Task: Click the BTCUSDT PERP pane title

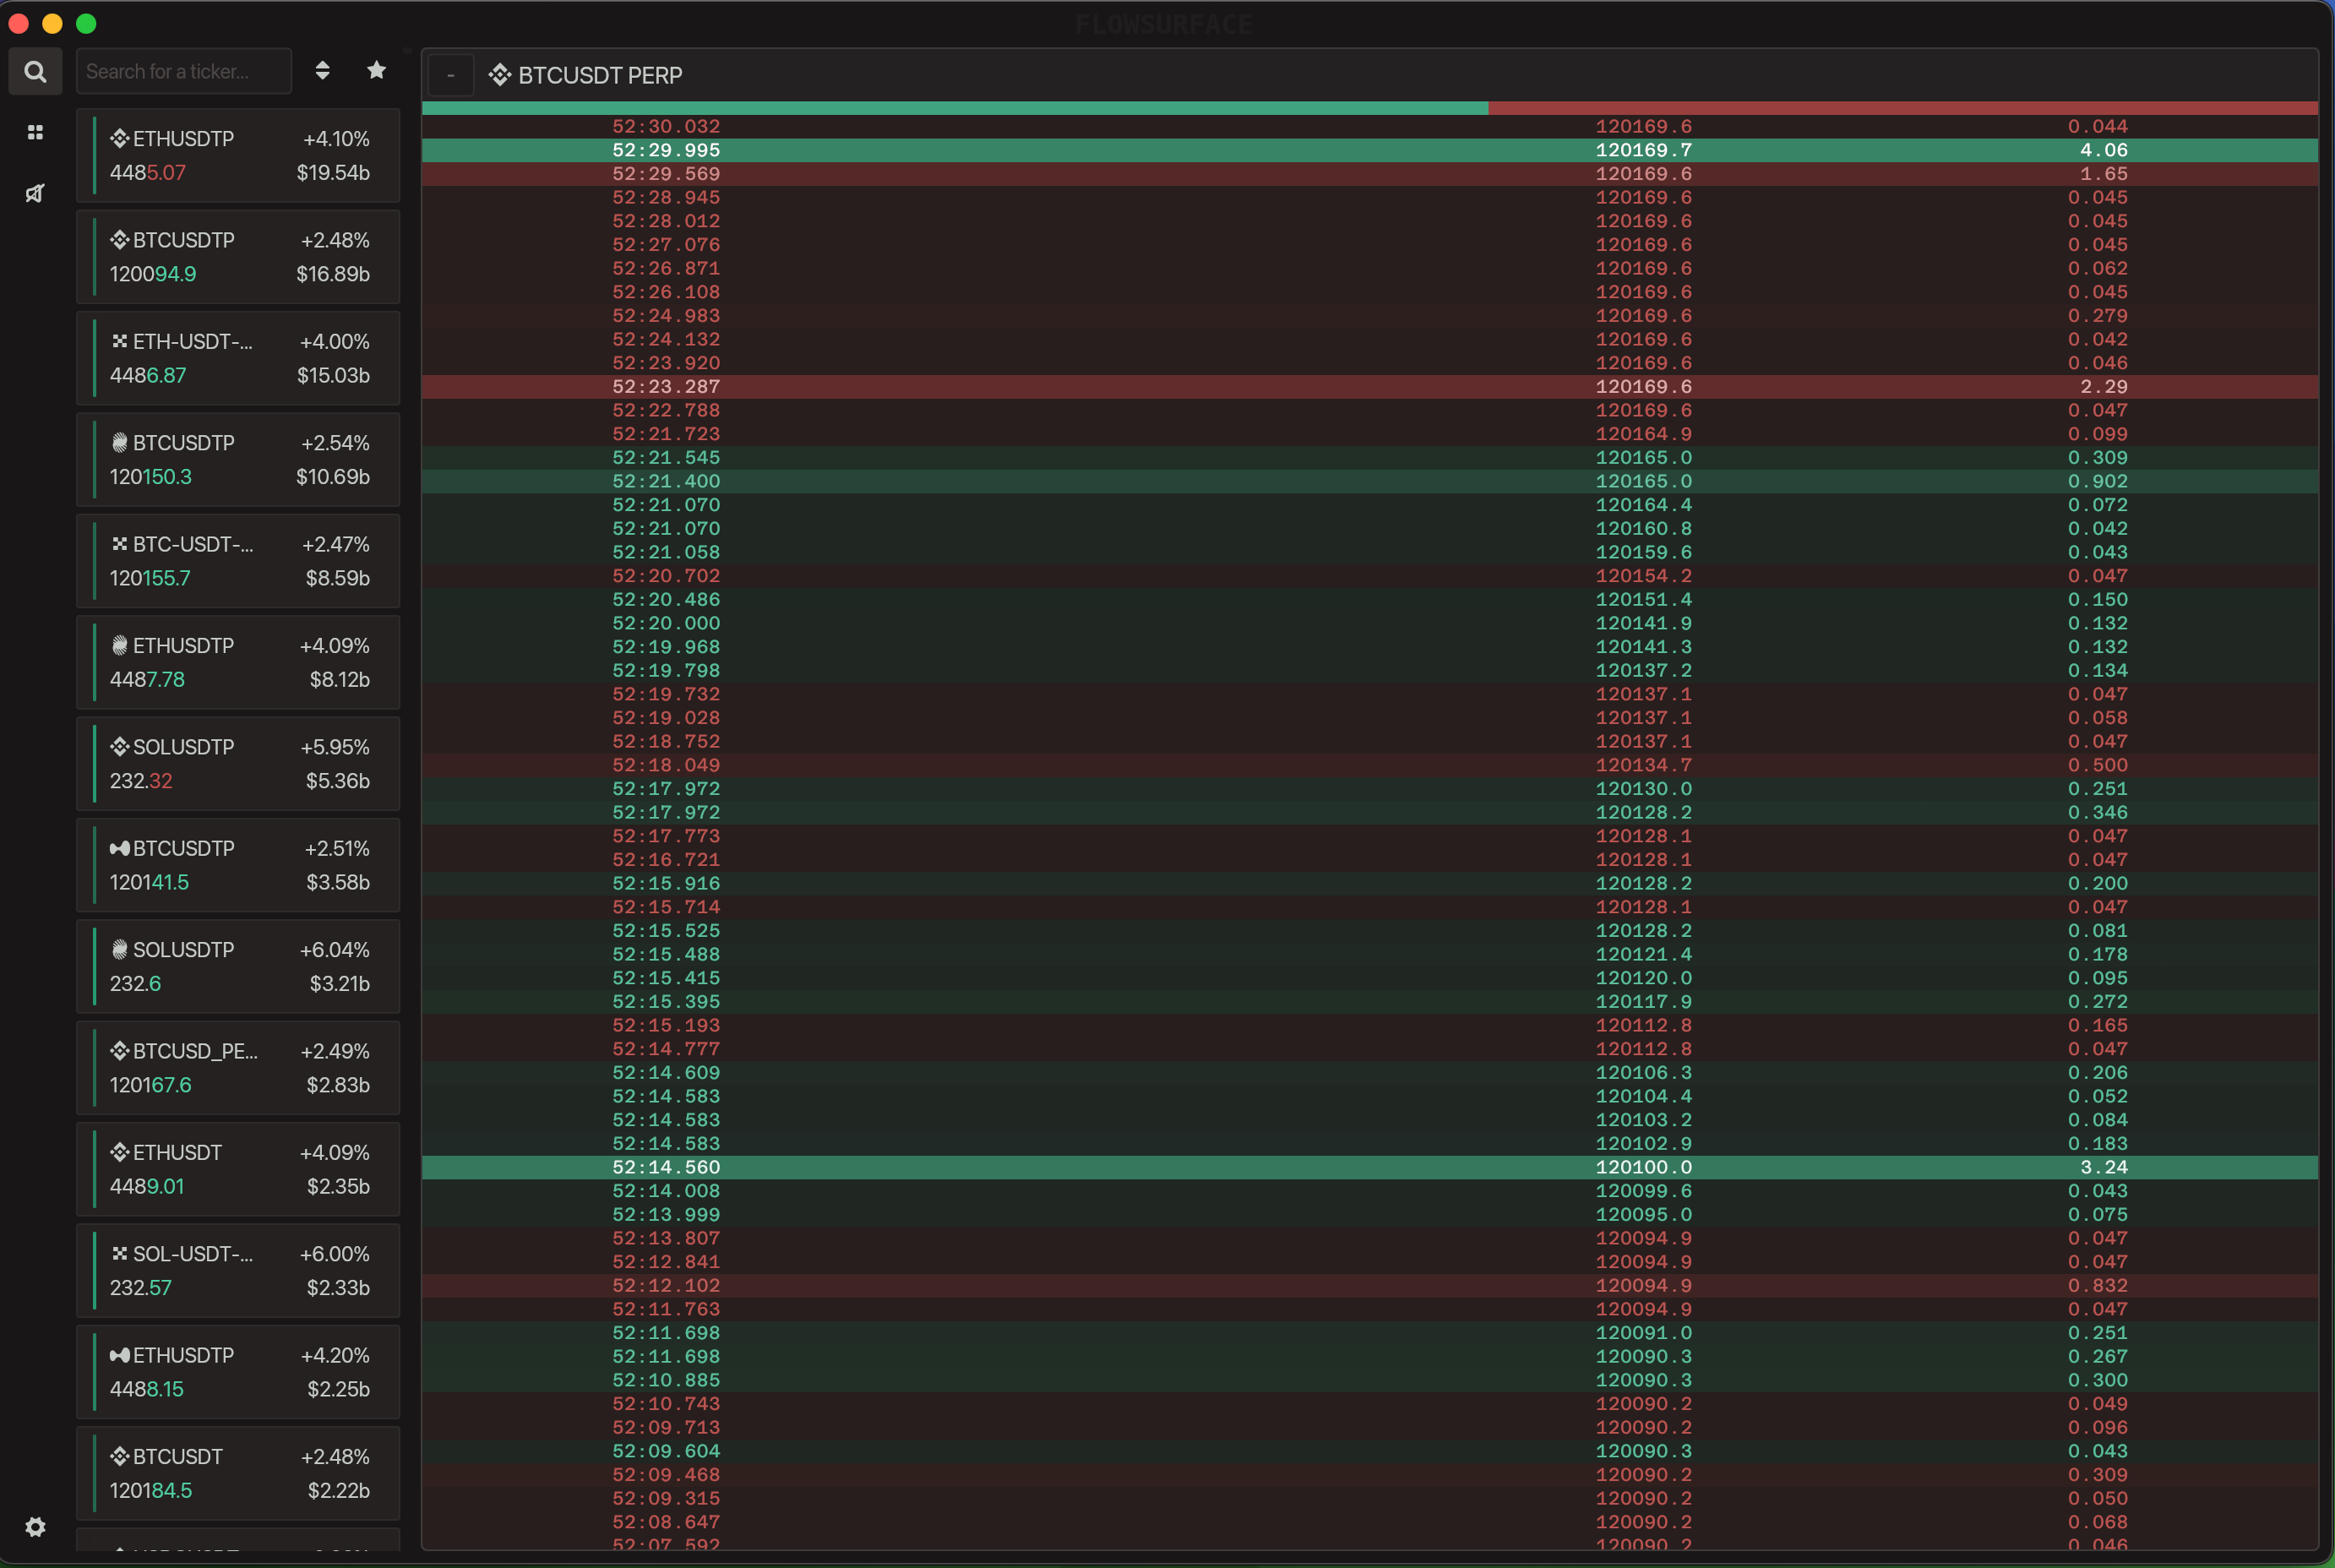Action: coord(600,75)
